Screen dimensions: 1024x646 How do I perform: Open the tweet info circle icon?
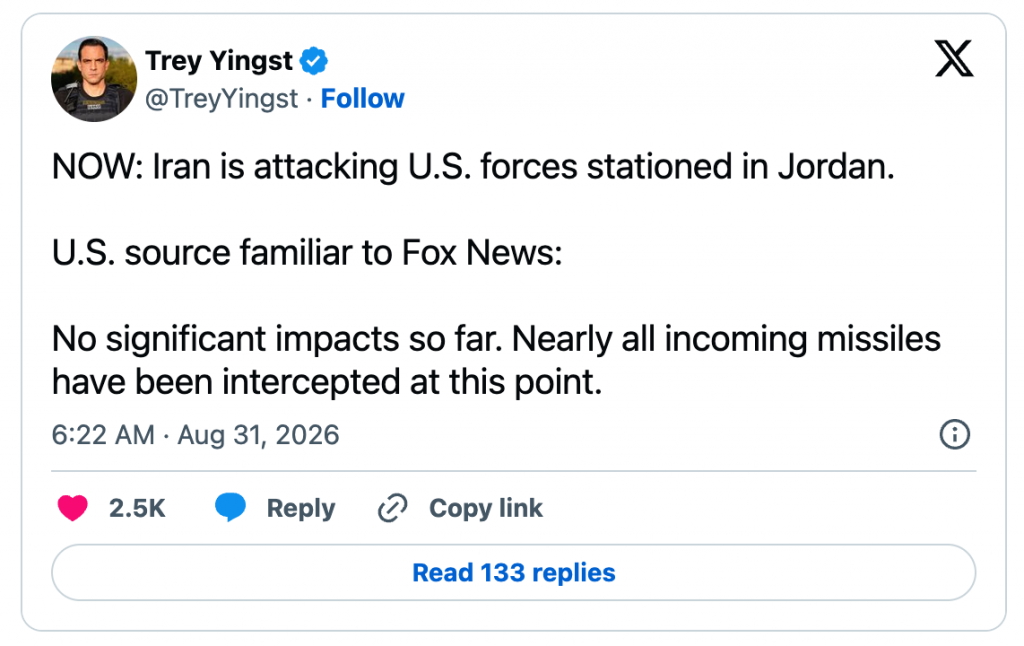pos(955,434)
